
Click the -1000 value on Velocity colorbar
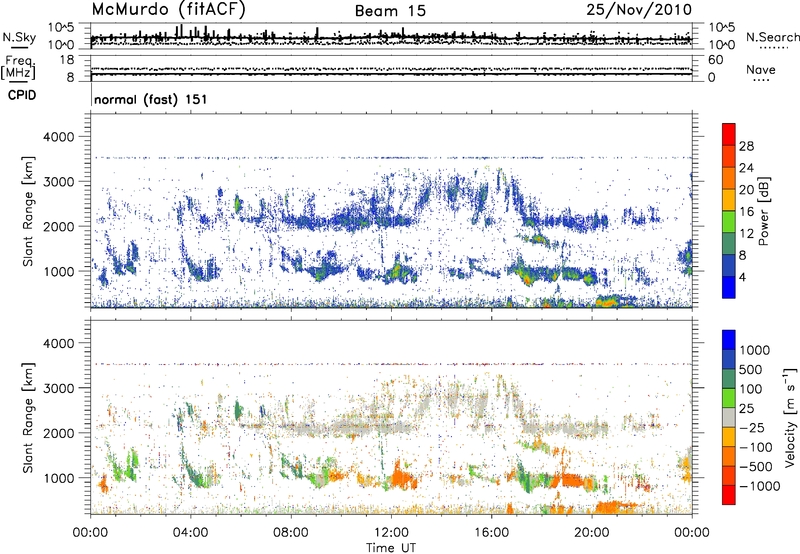coord(760,486)
